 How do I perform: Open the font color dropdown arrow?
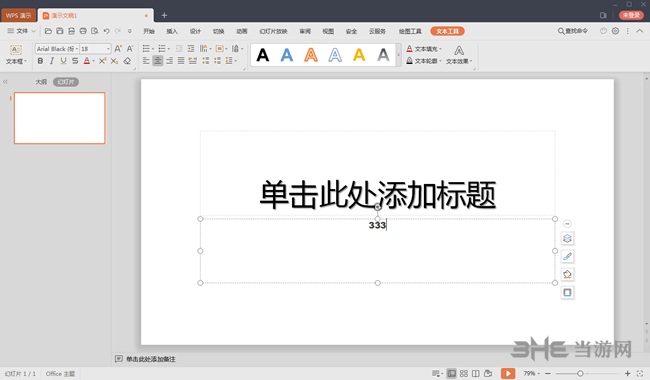click(93, 61)
